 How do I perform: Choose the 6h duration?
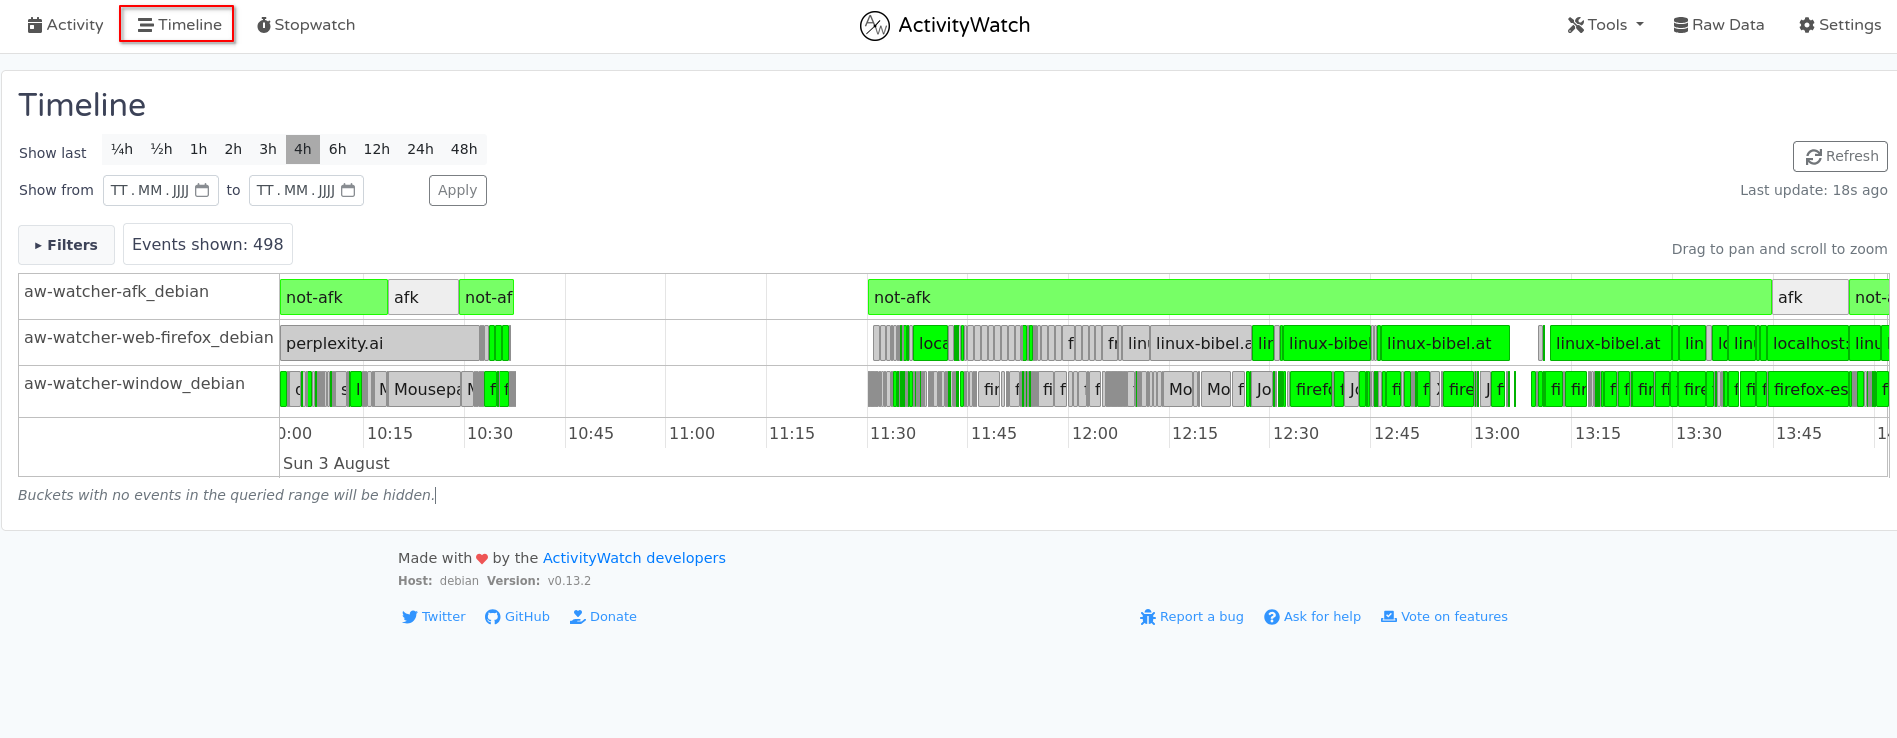[337, 149]
